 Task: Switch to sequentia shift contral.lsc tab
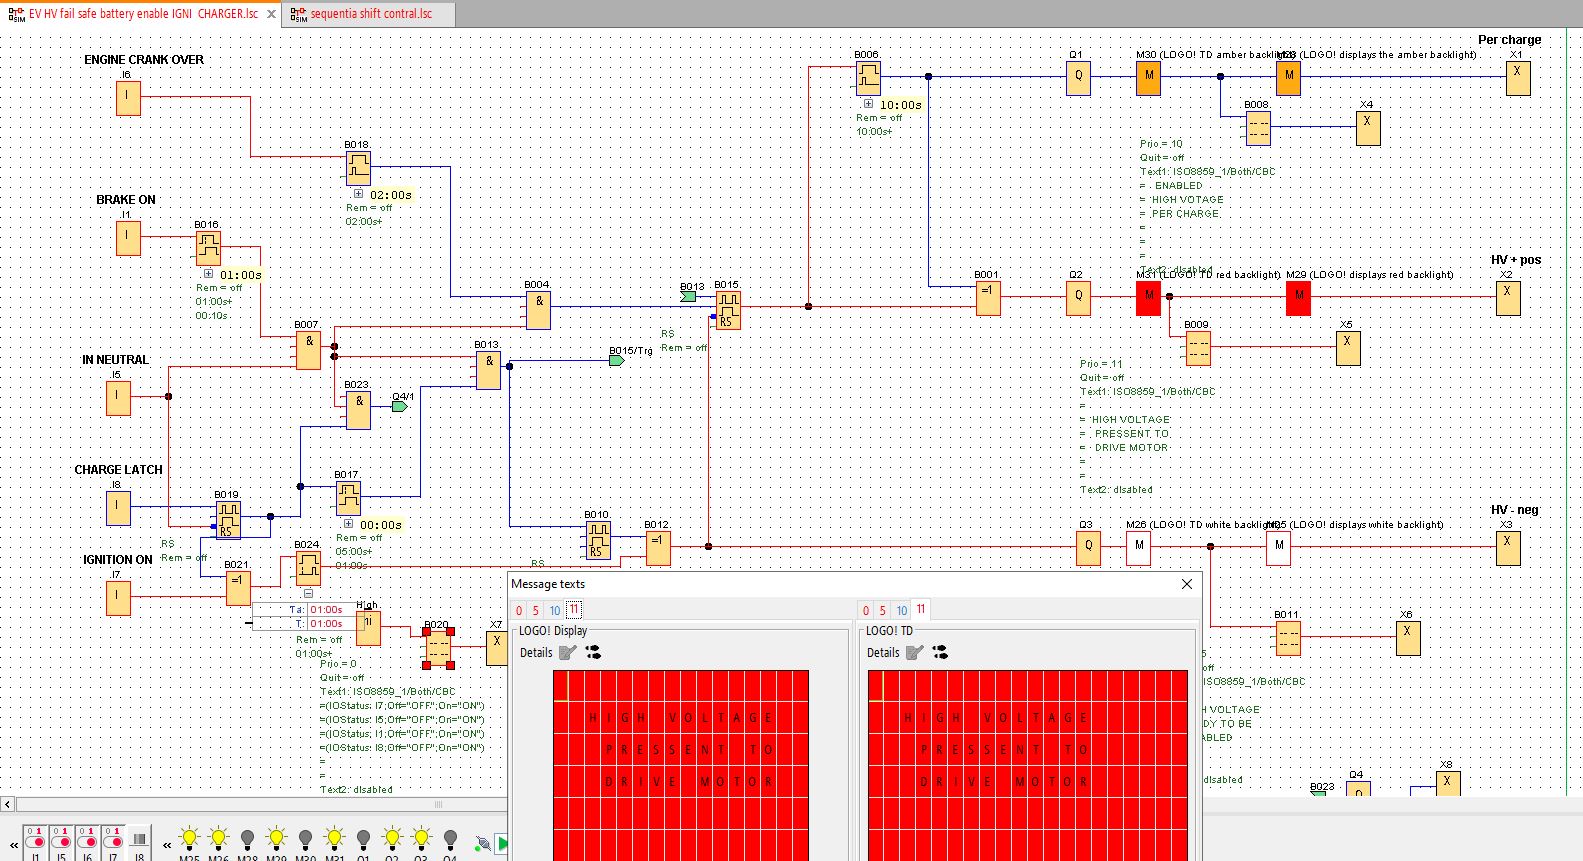[370, 14]
